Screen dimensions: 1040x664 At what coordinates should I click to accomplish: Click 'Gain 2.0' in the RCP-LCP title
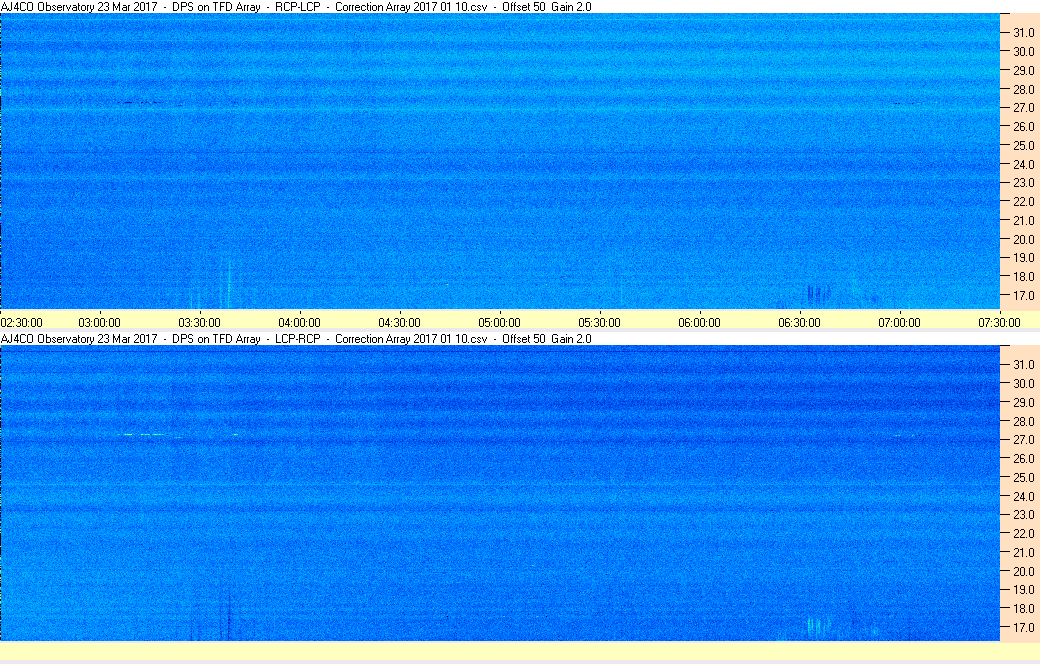571,7
